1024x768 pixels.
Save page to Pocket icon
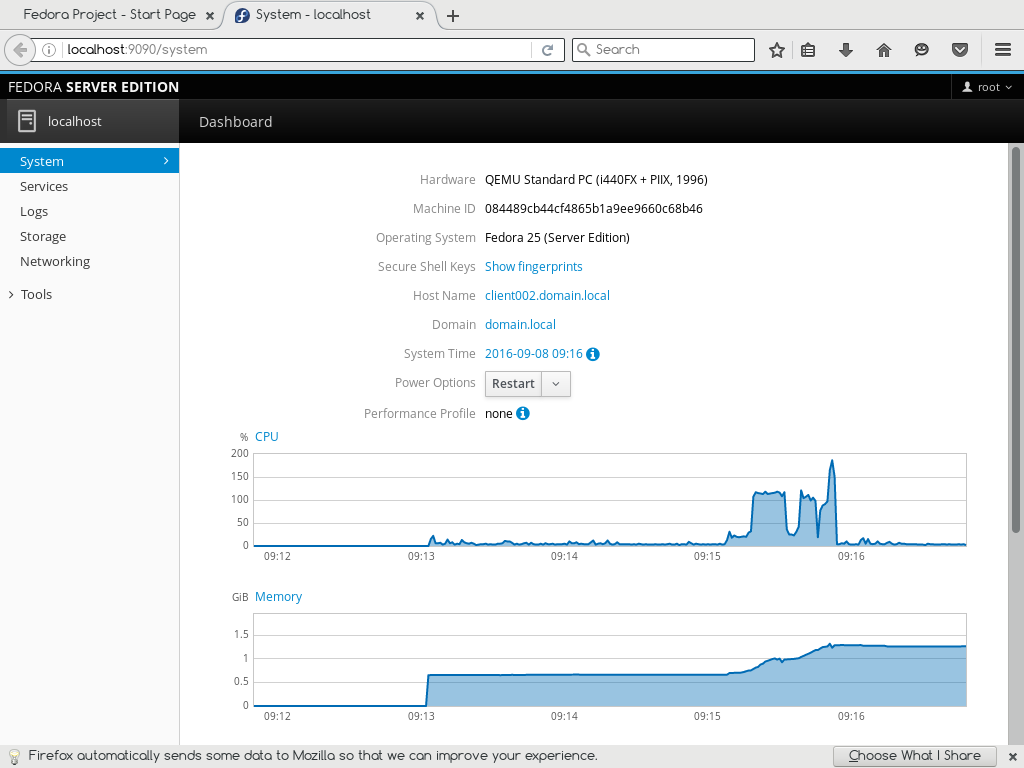point(959,50)
